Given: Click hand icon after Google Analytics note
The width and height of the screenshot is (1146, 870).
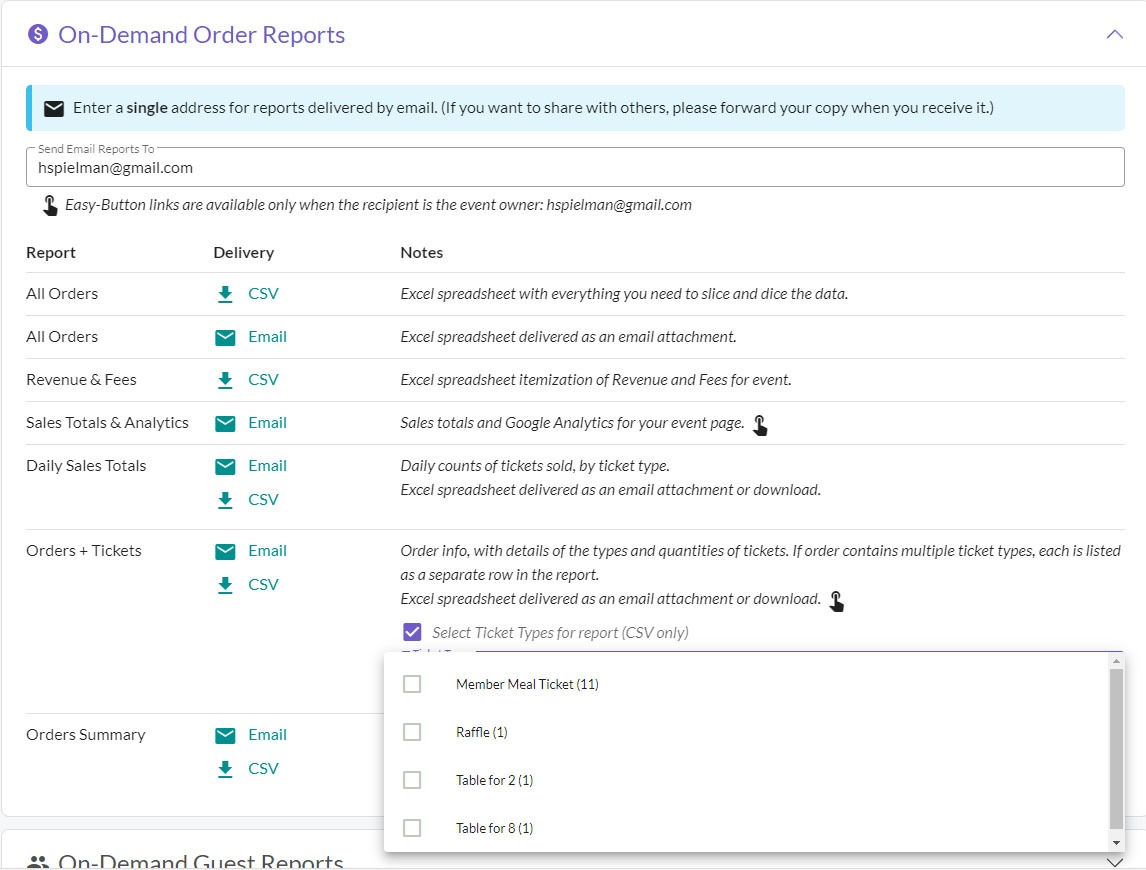Looking at the screenshot, I should pyautogui.click(x=760, y=425).
